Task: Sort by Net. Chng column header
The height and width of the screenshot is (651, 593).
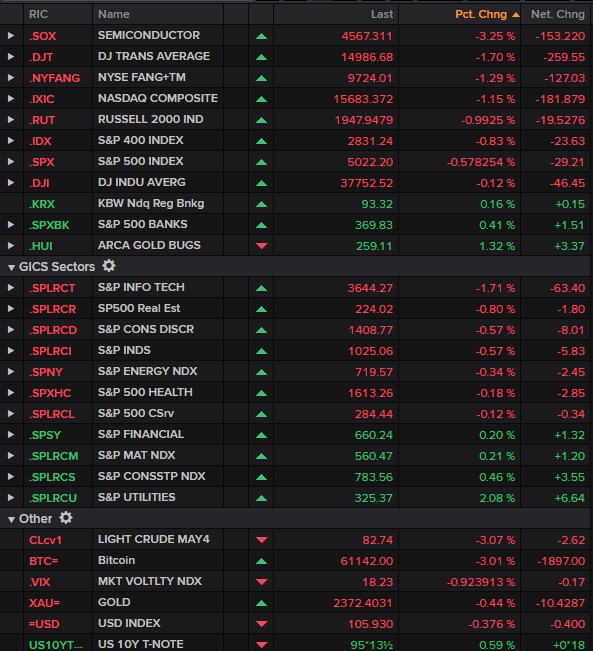Action: click(x=558, y=15)
